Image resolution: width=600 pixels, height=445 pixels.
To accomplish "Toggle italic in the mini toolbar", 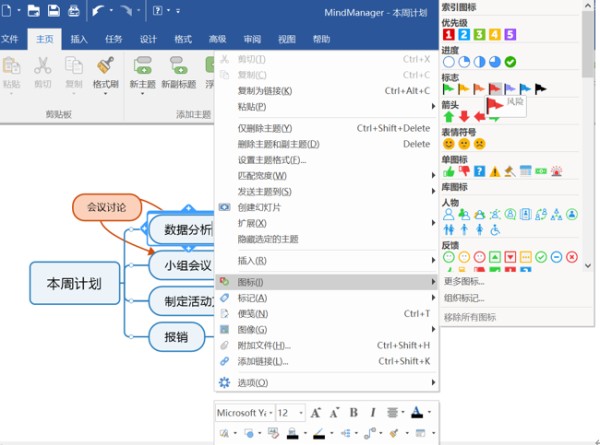I will (x=373, y=412).
